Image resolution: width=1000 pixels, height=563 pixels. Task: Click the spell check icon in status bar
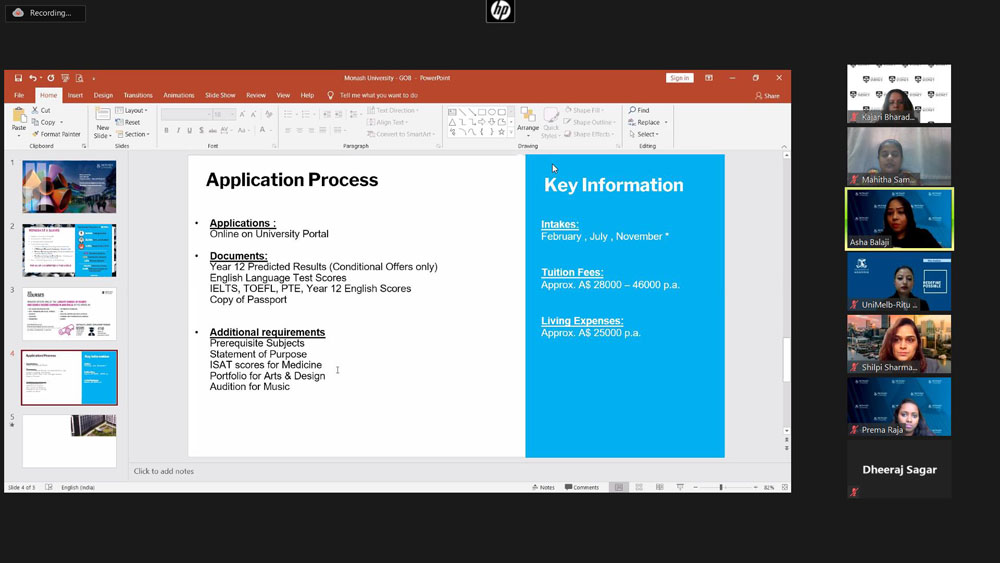48,487
